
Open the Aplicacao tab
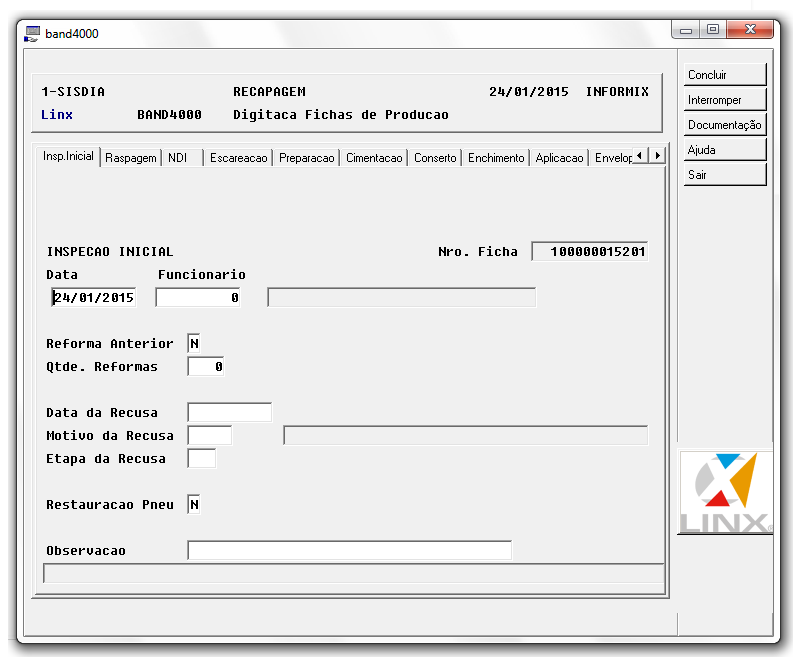[x=559, y=158]
